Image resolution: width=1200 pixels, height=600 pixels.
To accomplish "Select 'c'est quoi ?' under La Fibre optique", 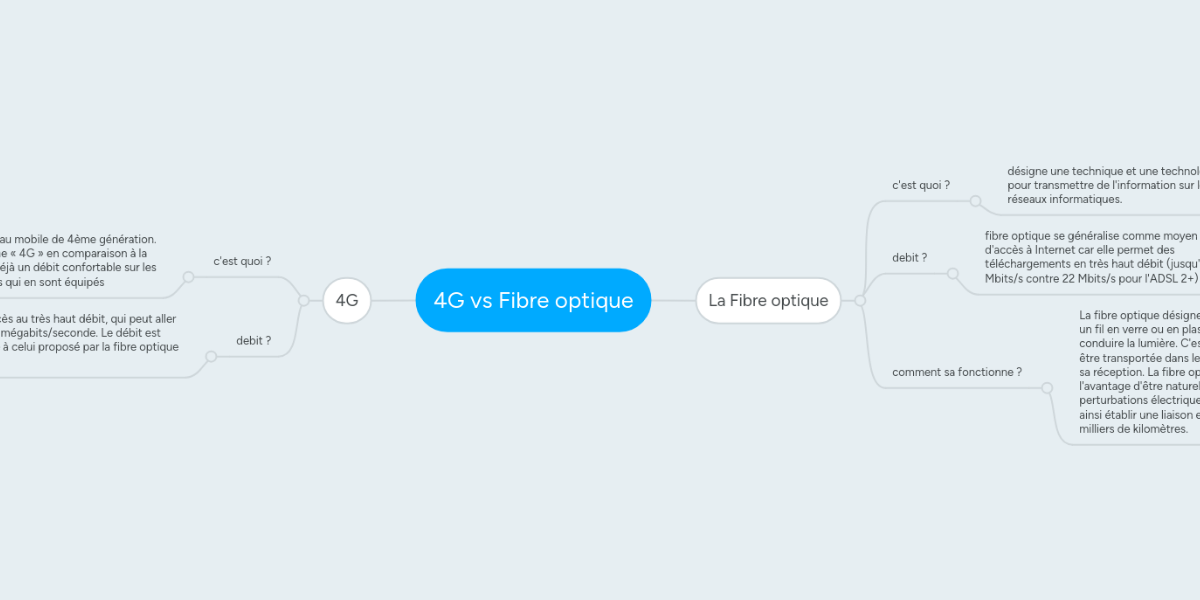I will (x=920, y=185).
